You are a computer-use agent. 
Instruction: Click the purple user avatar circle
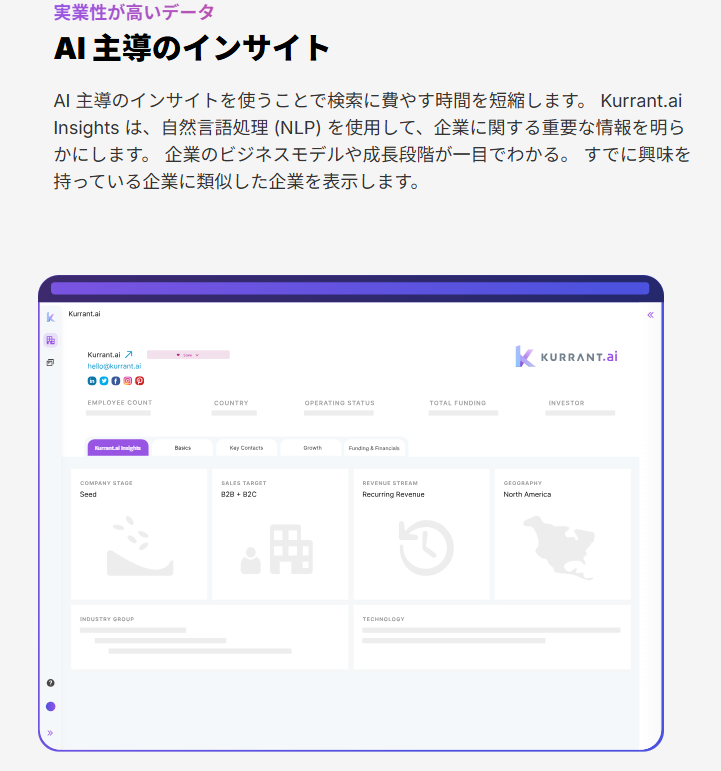[x=51, y=707]
